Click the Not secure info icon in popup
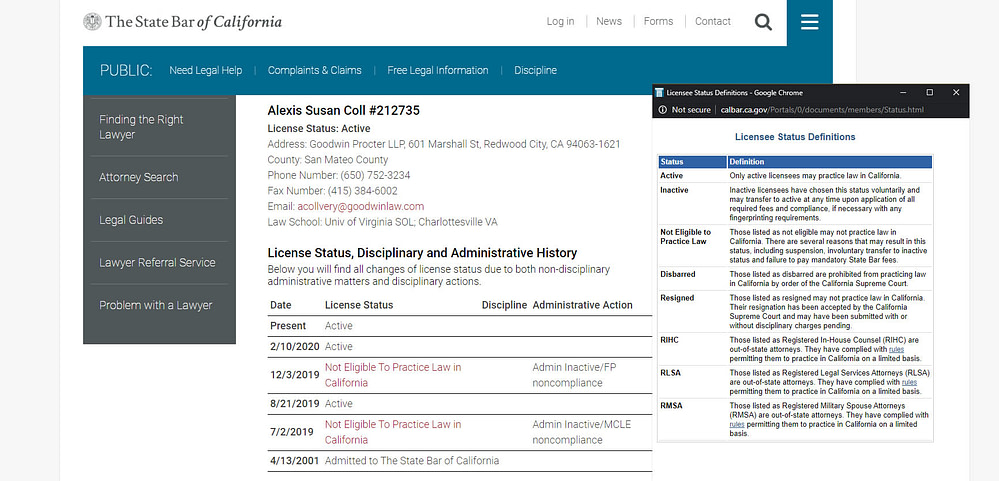This screenshot has height=481, width=999. tap(663, 110)
